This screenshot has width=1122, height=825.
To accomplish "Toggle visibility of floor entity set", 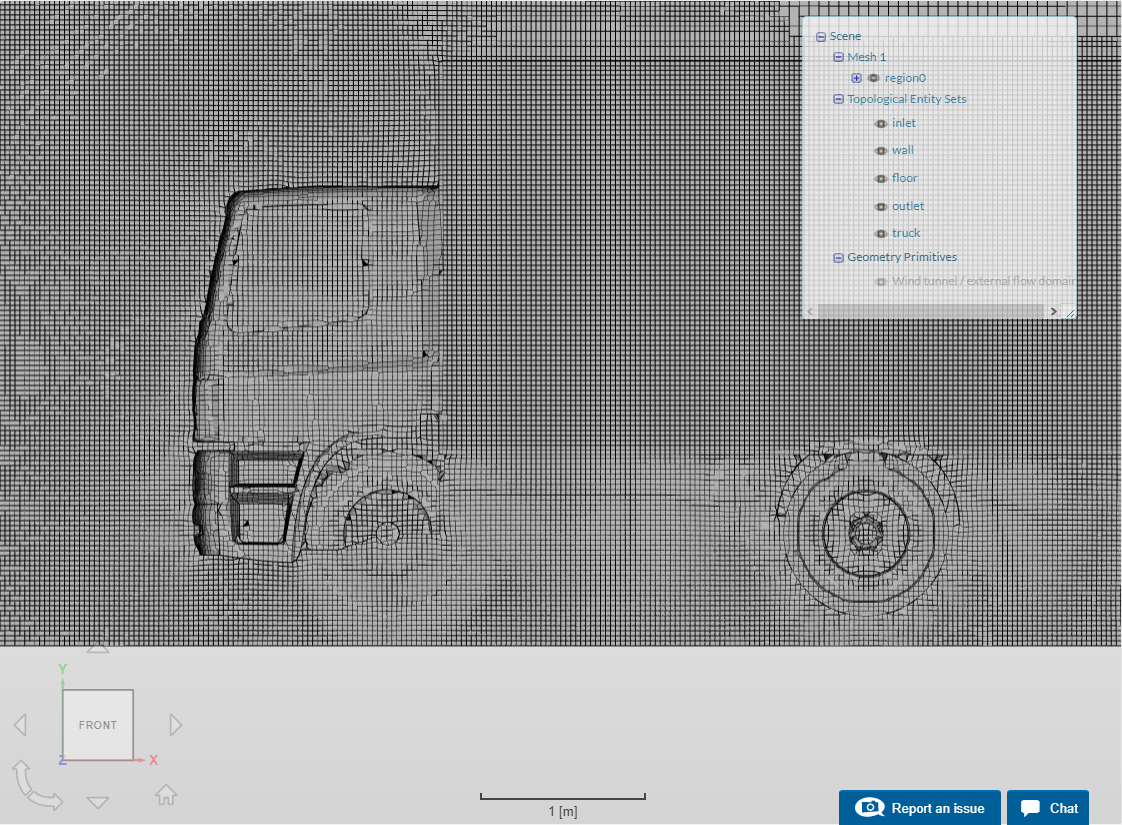I will coord(882,179).
